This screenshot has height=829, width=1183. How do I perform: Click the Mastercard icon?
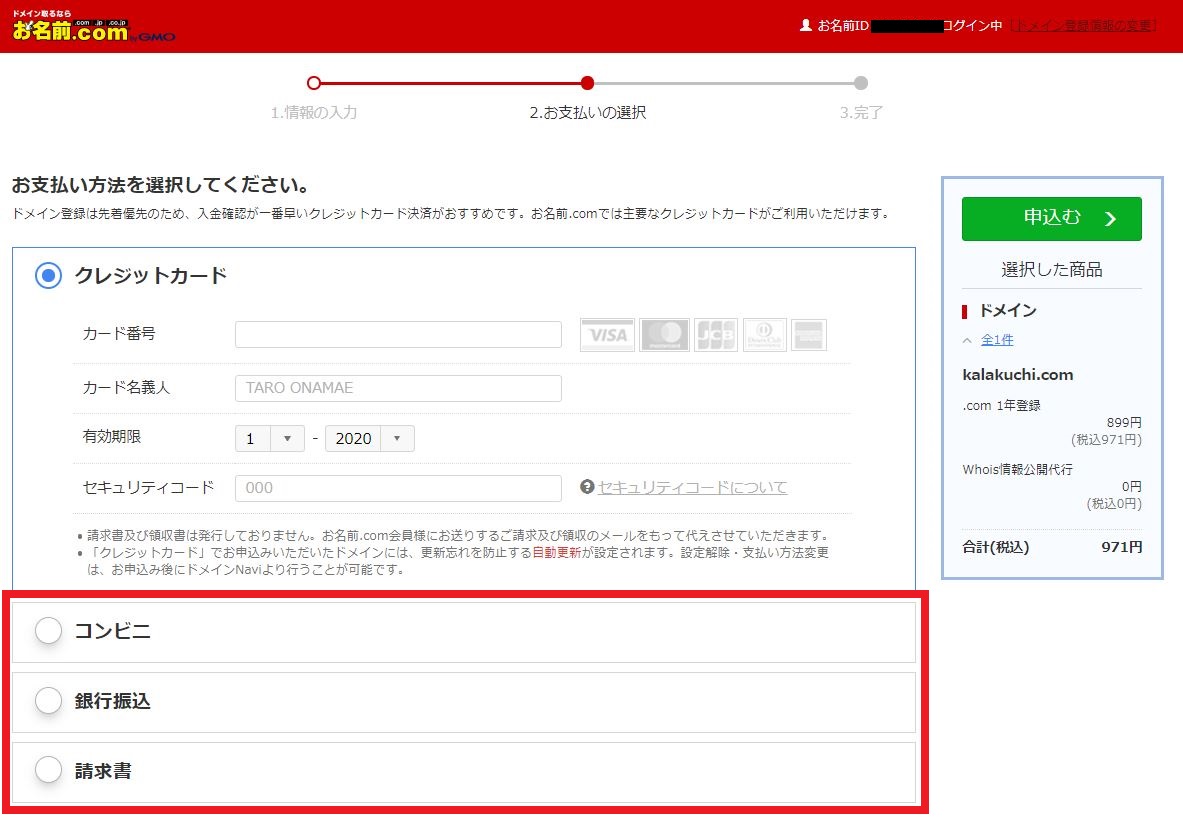[x=664, y=335]
